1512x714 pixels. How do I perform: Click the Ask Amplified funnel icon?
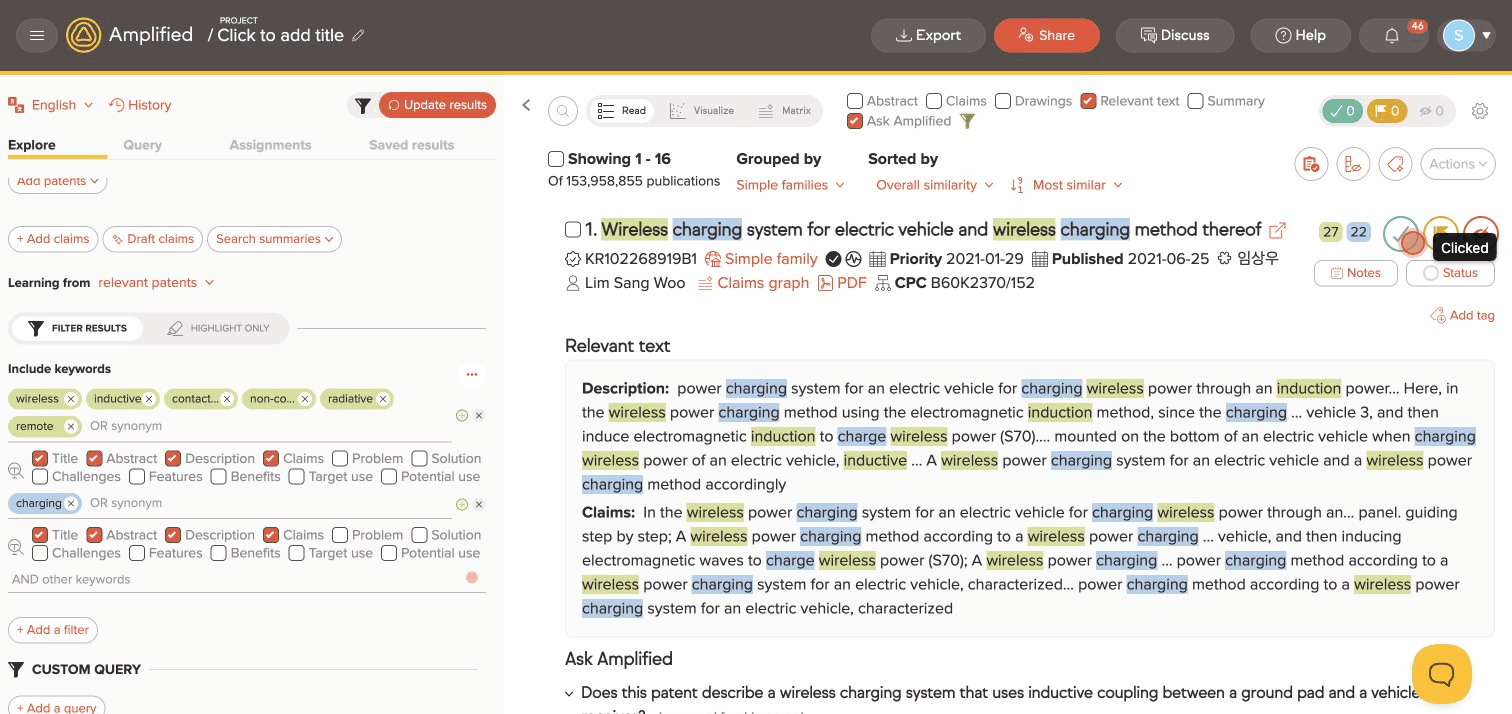(x=967, y=121)
